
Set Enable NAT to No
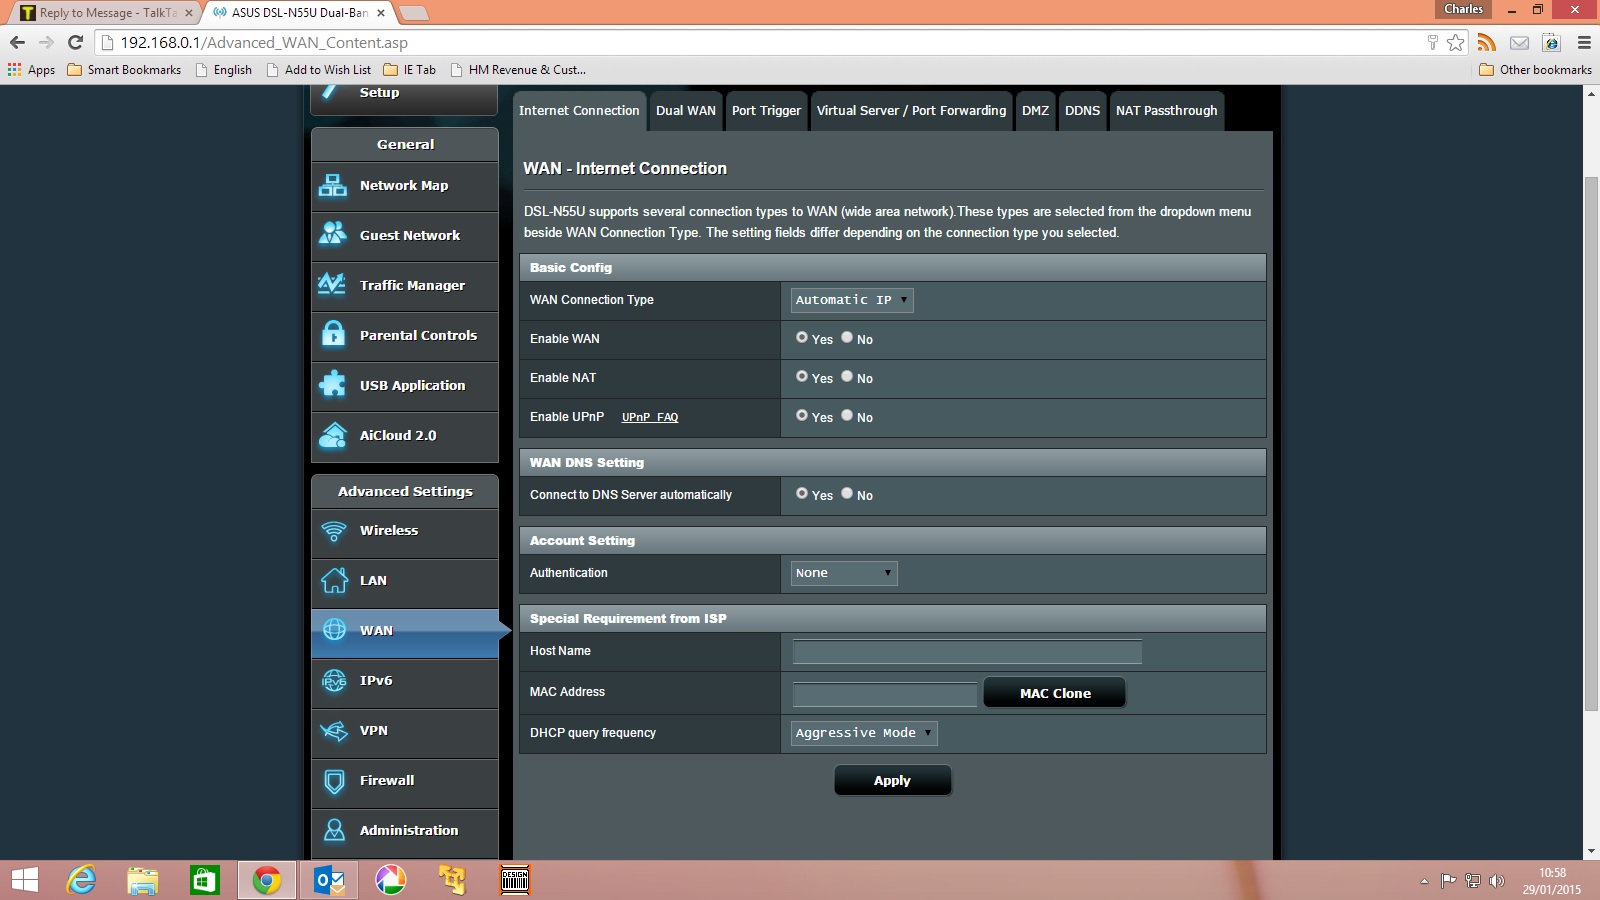click(x=846, y=378)
